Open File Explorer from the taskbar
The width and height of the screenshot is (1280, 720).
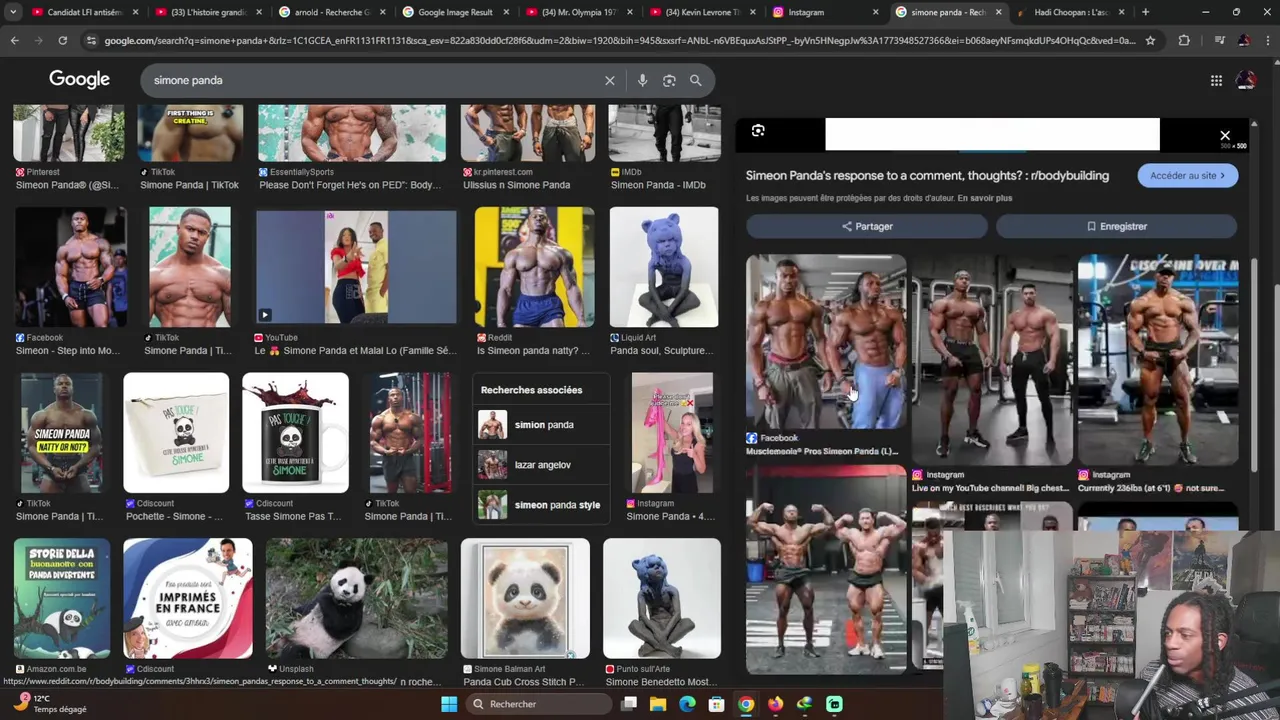coord(658,704)
